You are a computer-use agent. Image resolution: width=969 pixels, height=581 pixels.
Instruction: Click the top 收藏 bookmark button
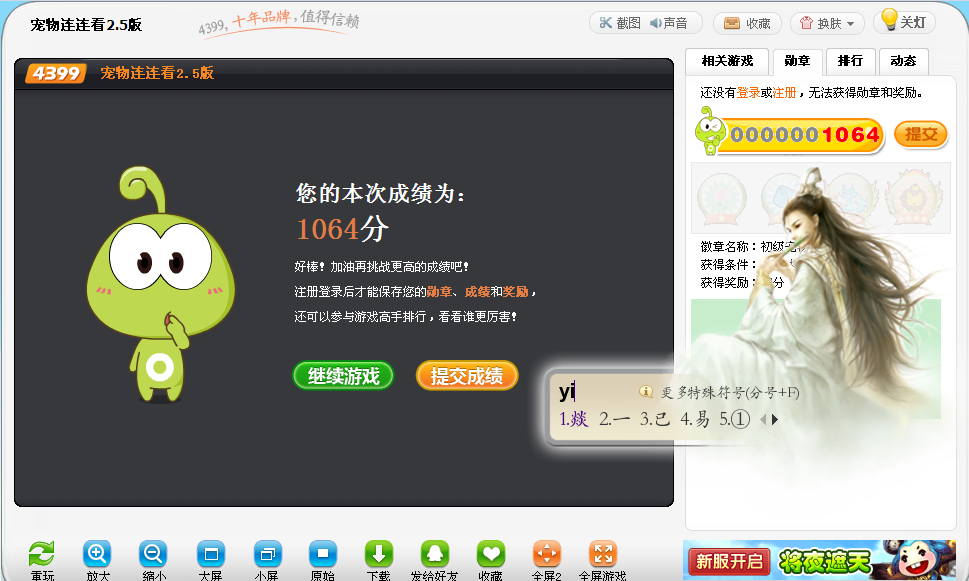(x=747, y=23)
